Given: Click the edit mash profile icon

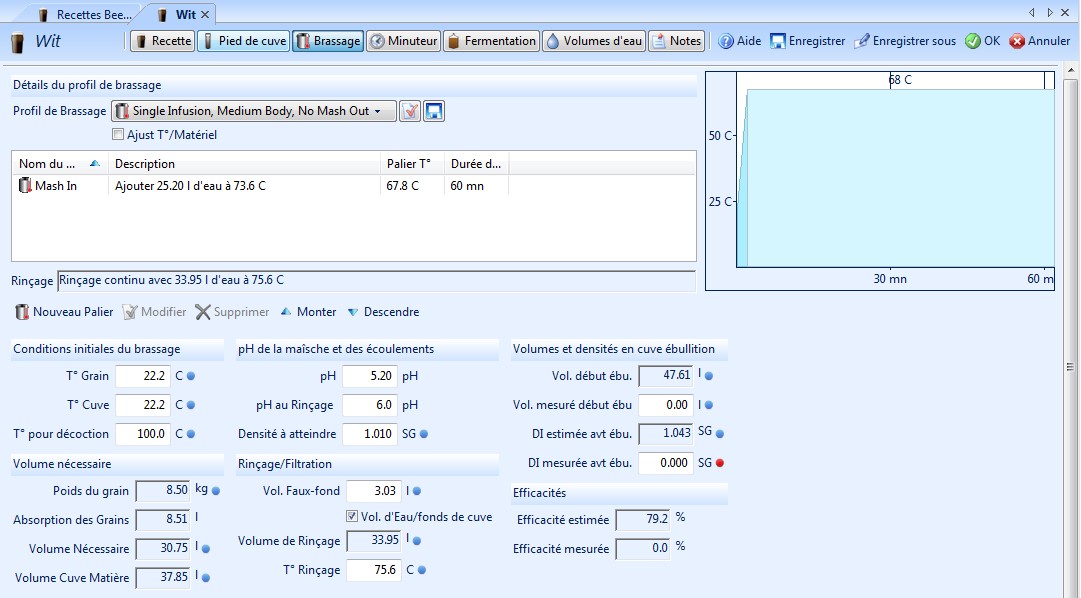Looking at the screenshot, I should coord(410,111).
